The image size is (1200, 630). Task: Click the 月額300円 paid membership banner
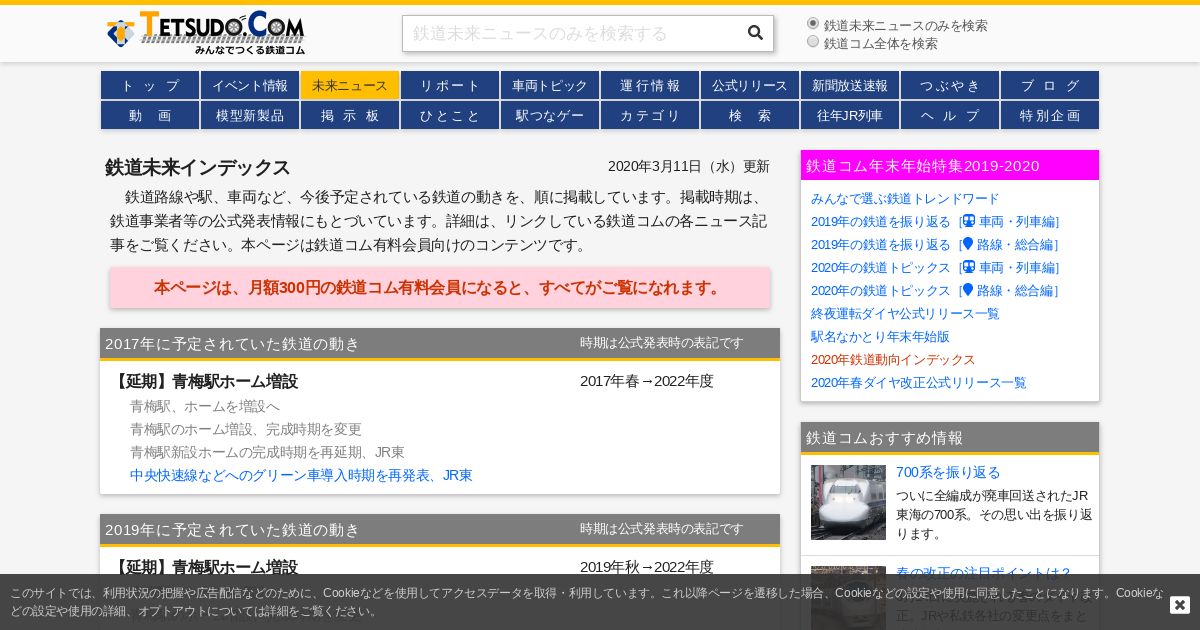[x=440, y=287]
